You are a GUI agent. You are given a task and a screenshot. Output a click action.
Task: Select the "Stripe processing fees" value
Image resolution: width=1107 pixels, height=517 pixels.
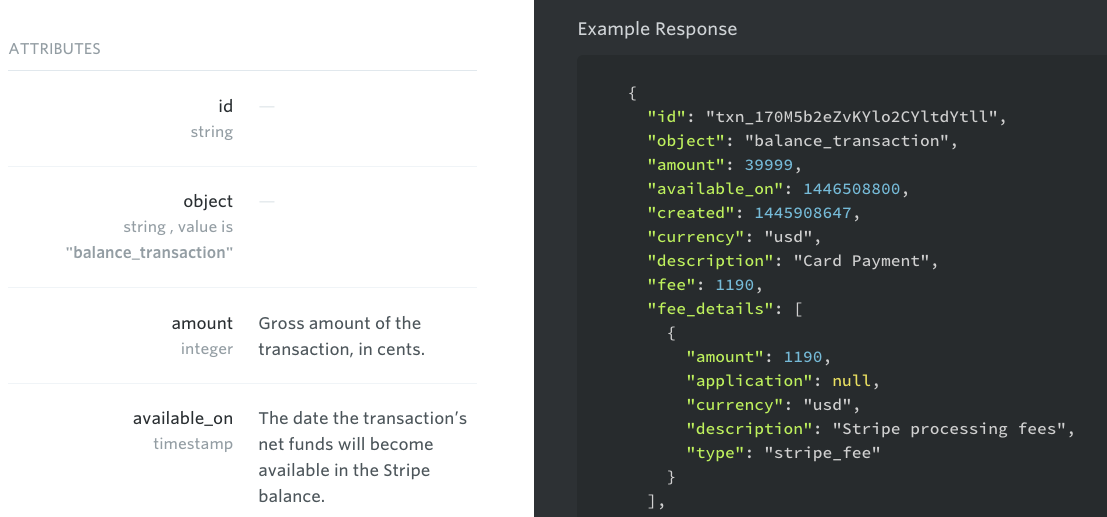coord(947,429)
